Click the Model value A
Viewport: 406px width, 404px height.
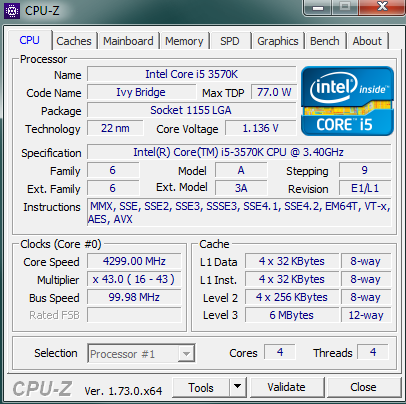(x=241, y=170)
